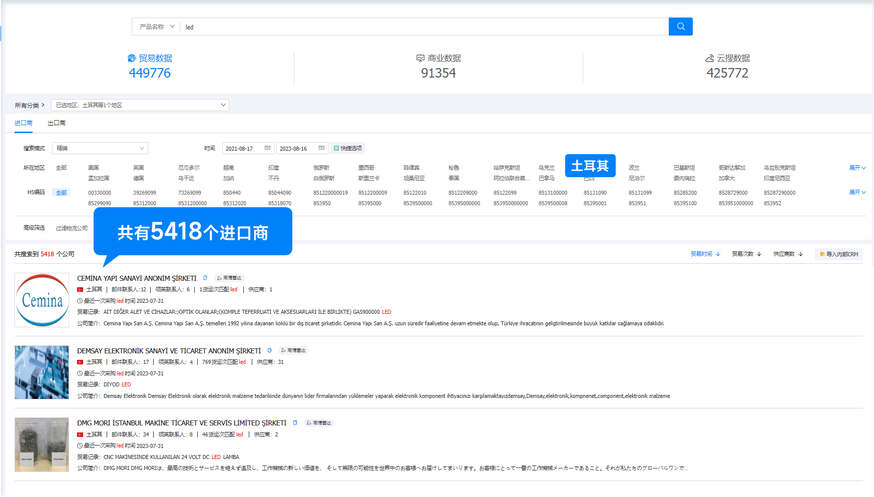Click the tag button beside CEMİNA name
Image resolution: width=874 pixels, height=497 pixels.
pyautogui.click(x=229, y=277)
